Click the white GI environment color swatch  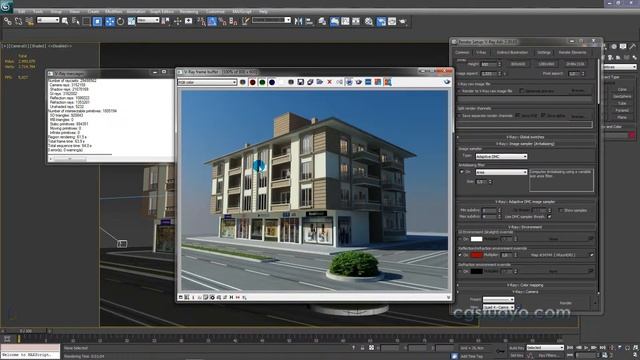[476, 239]
